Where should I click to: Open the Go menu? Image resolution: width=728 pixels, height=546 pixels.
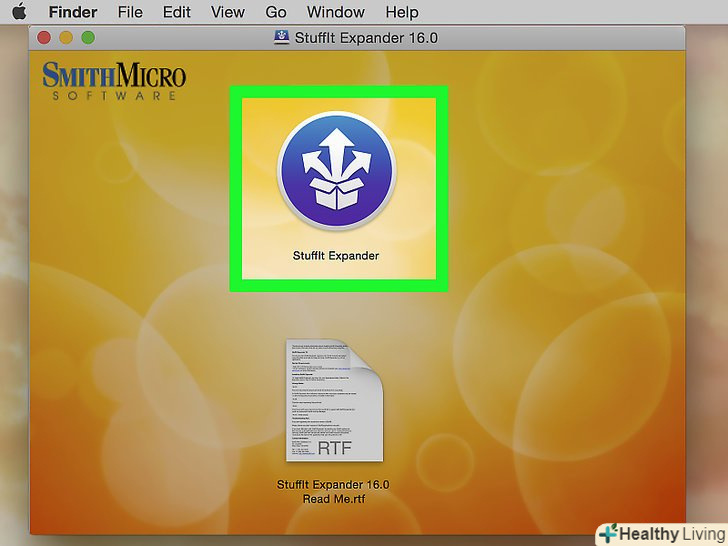point(275,12)
